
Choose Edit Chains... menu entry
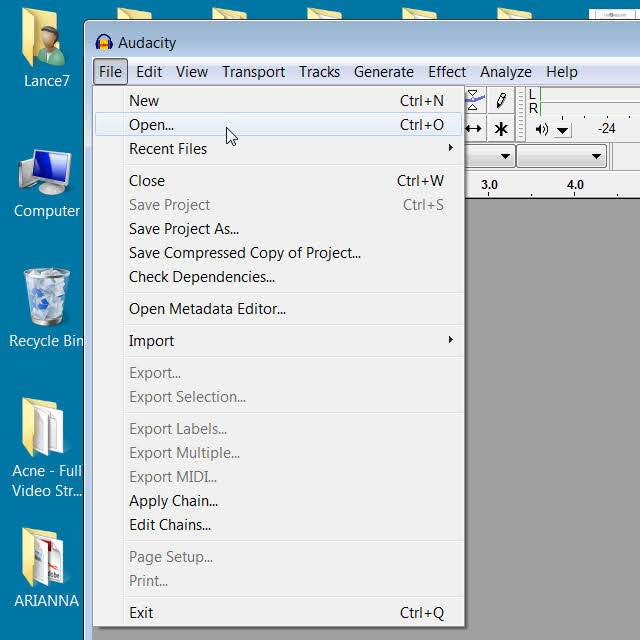click(279, 524)
